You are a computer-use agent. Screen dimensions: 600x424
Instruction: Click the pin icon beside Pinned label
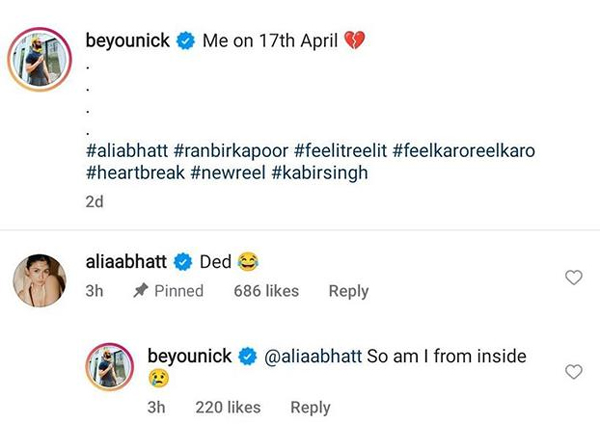click(x=141, y=291)
